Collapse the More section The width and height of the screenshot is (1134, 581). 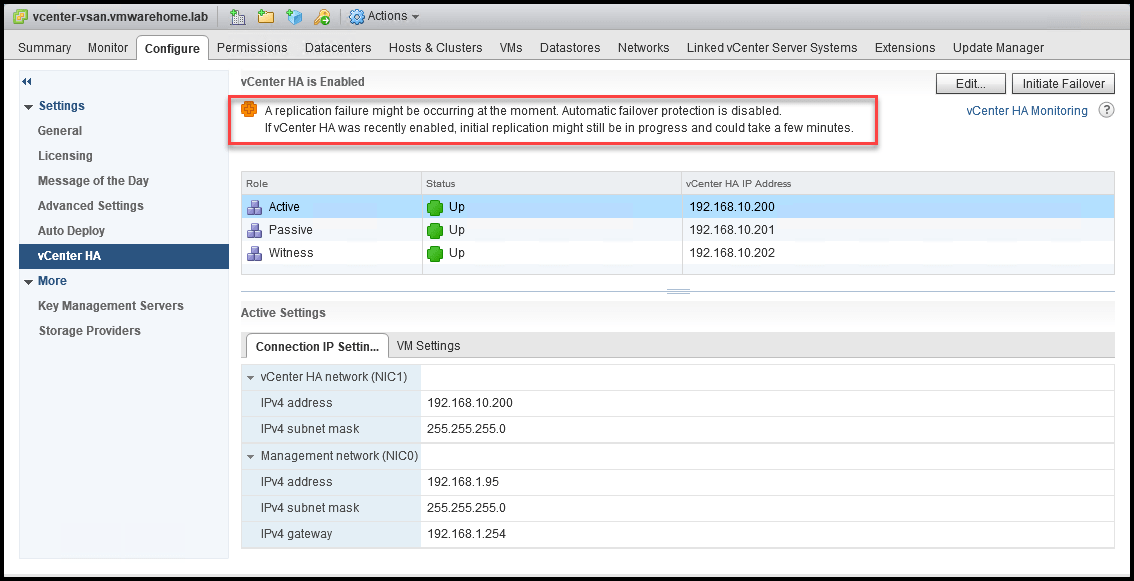coord(28,282)
